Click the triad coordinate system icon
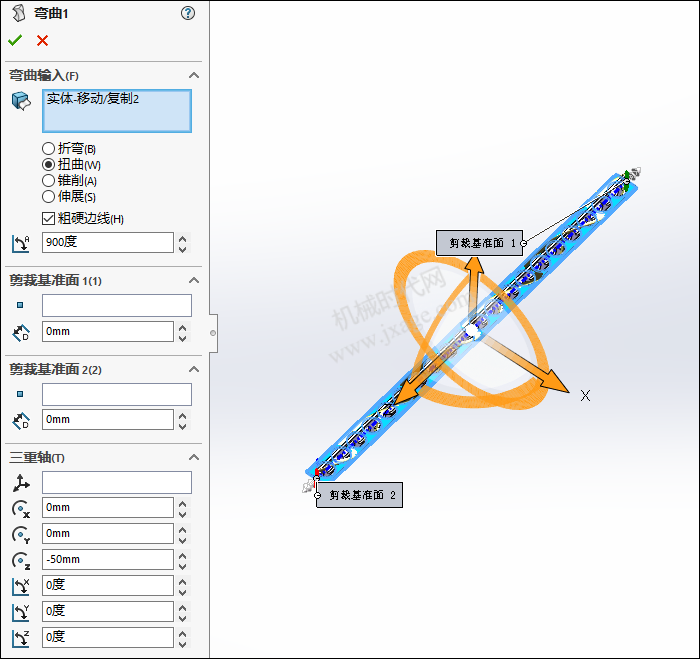This screenshot has height=659, width=700. [21, 483]
